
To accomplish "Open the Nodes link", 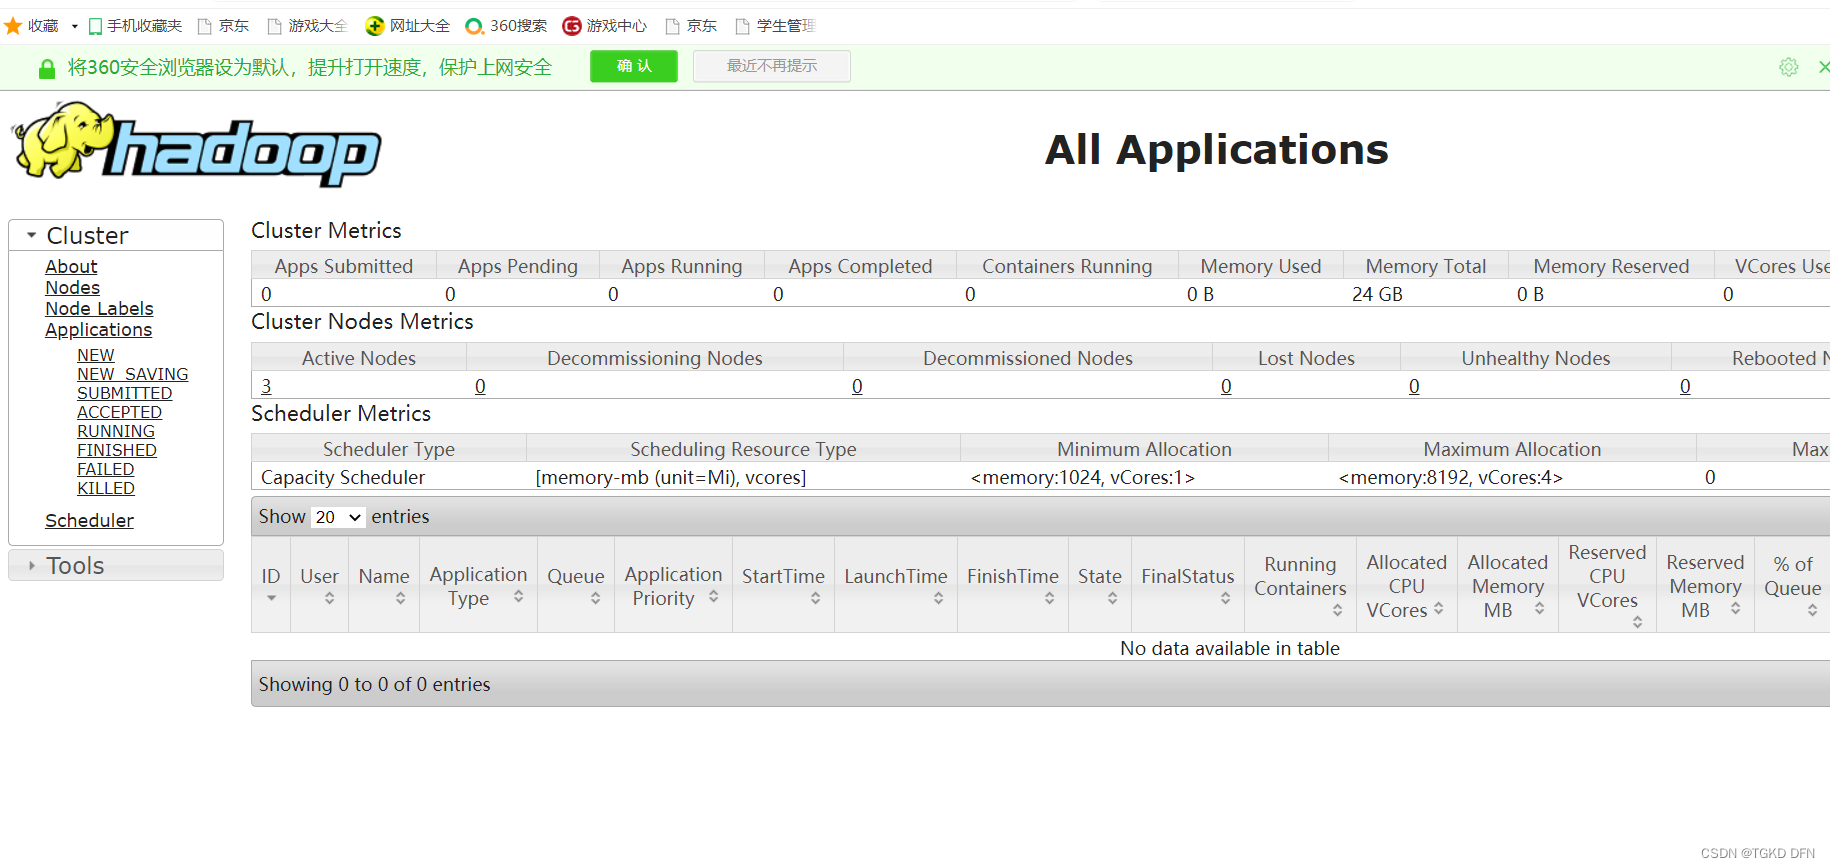I will coord(73,288).
